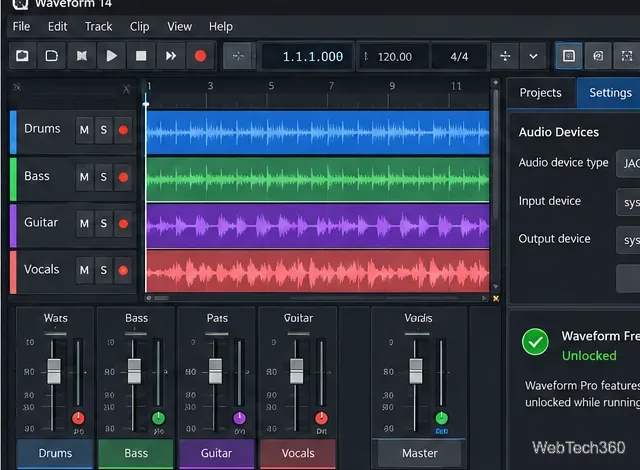The width and height of the screenshot is (640, 470).
Task: Open project folder icon in toolbar
Action: (22, 56)
